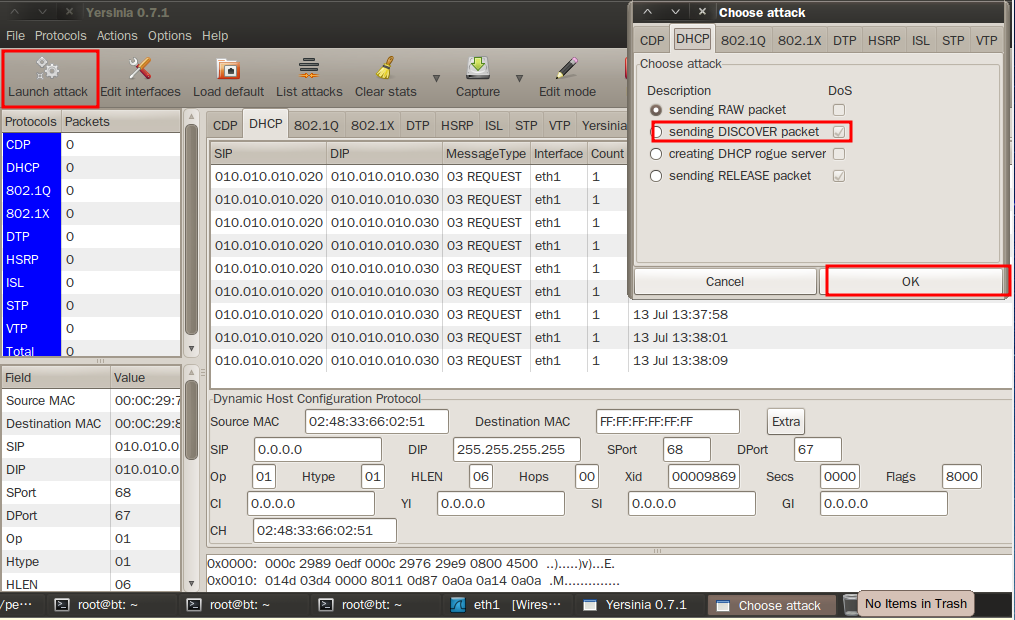Select creating DHCP rogue server option

pos(656,154)
